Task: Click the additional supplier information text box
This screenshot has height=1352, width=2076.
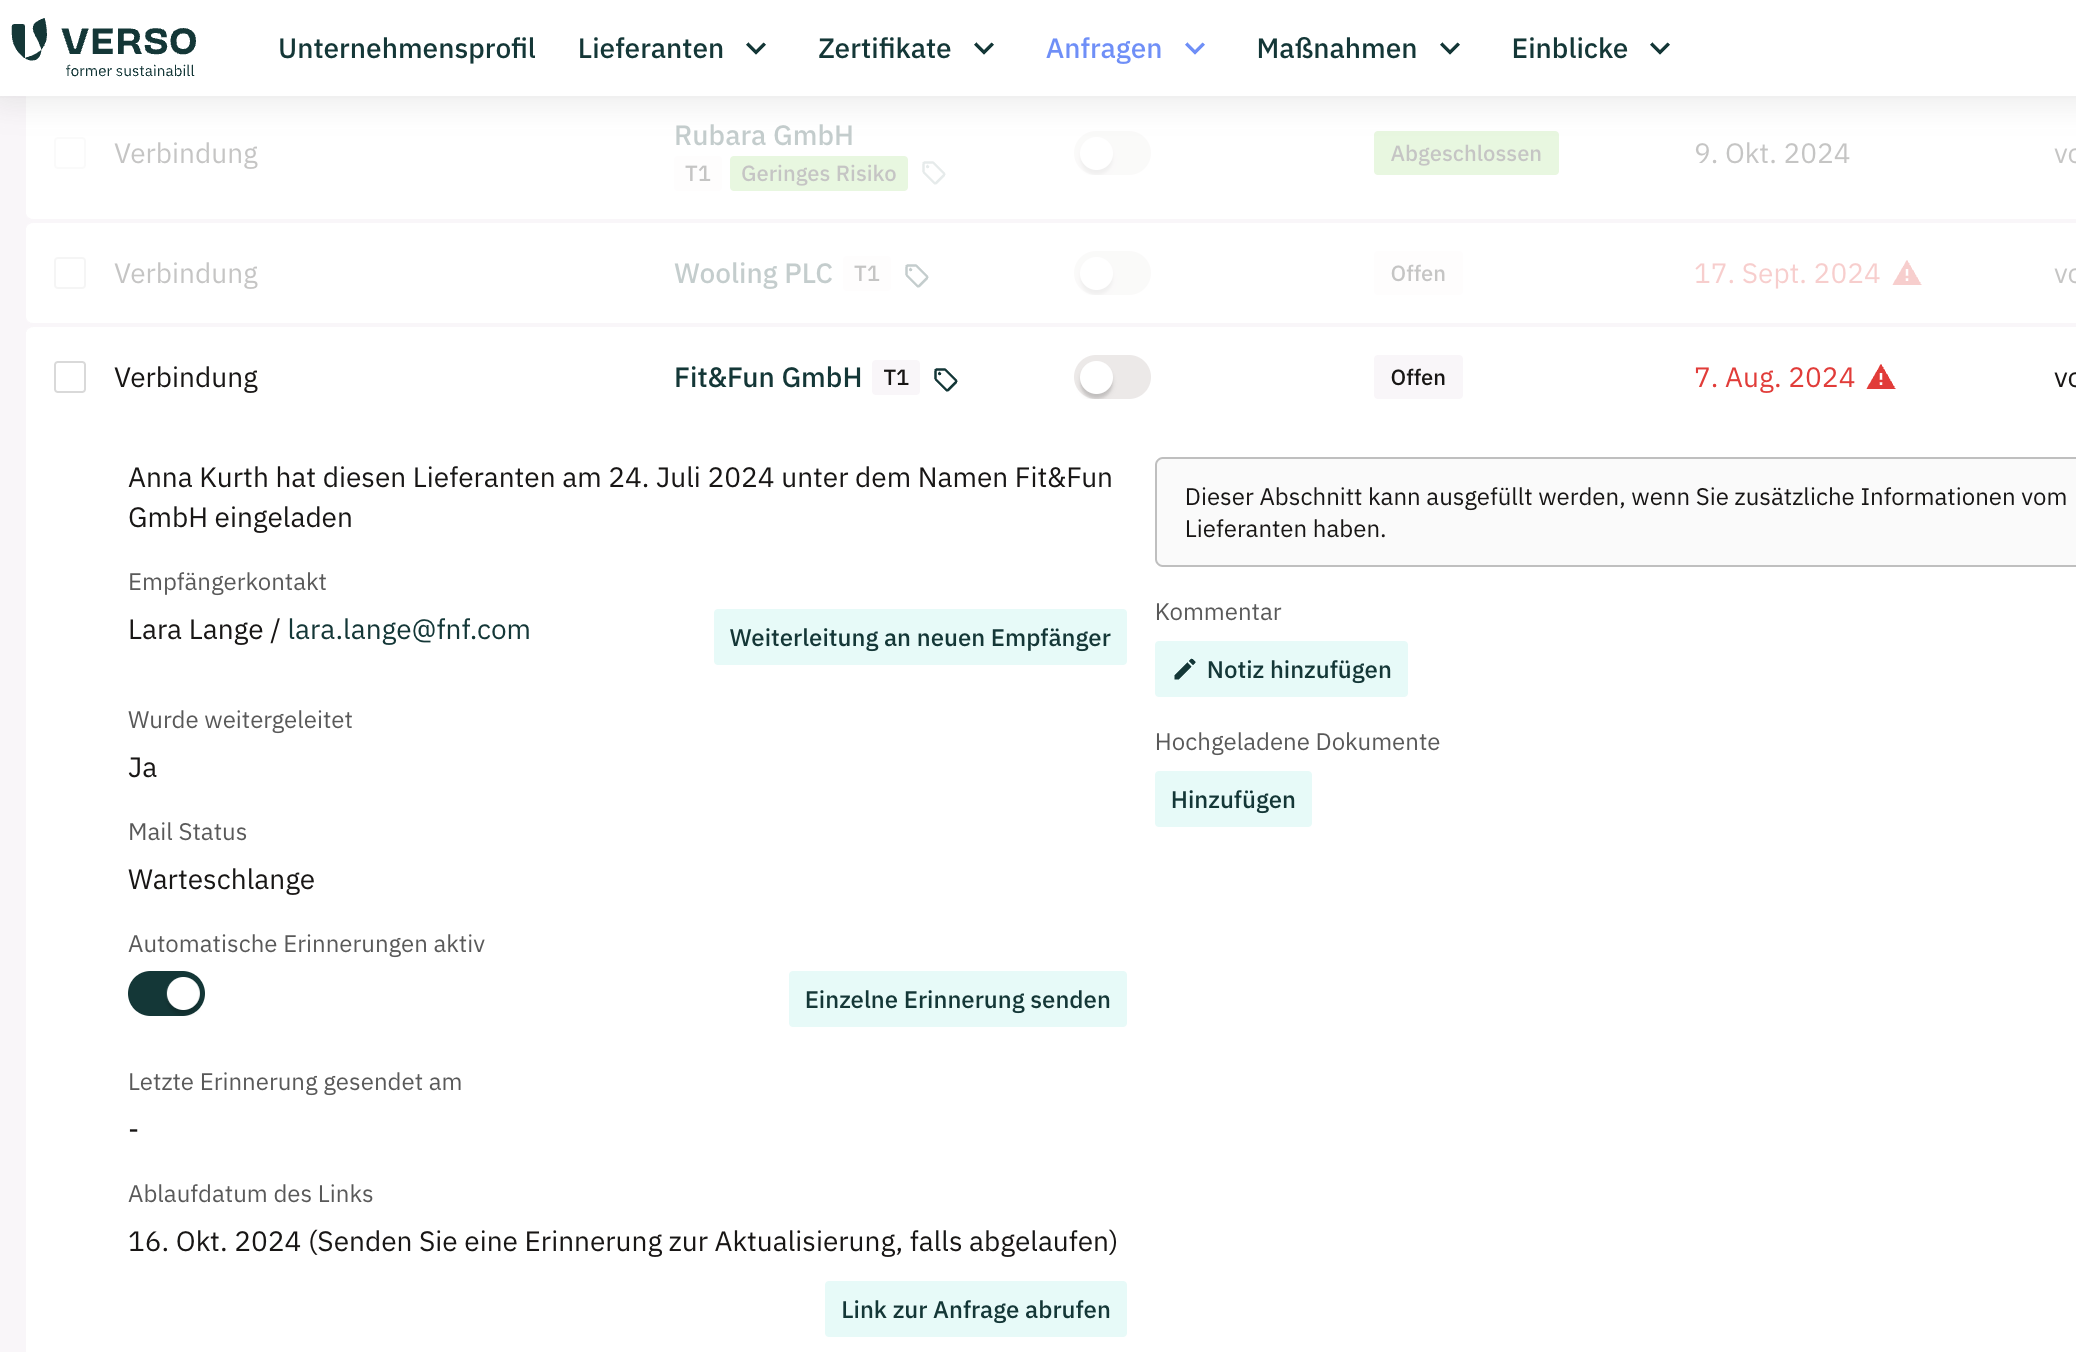Action: (1615, 512)
